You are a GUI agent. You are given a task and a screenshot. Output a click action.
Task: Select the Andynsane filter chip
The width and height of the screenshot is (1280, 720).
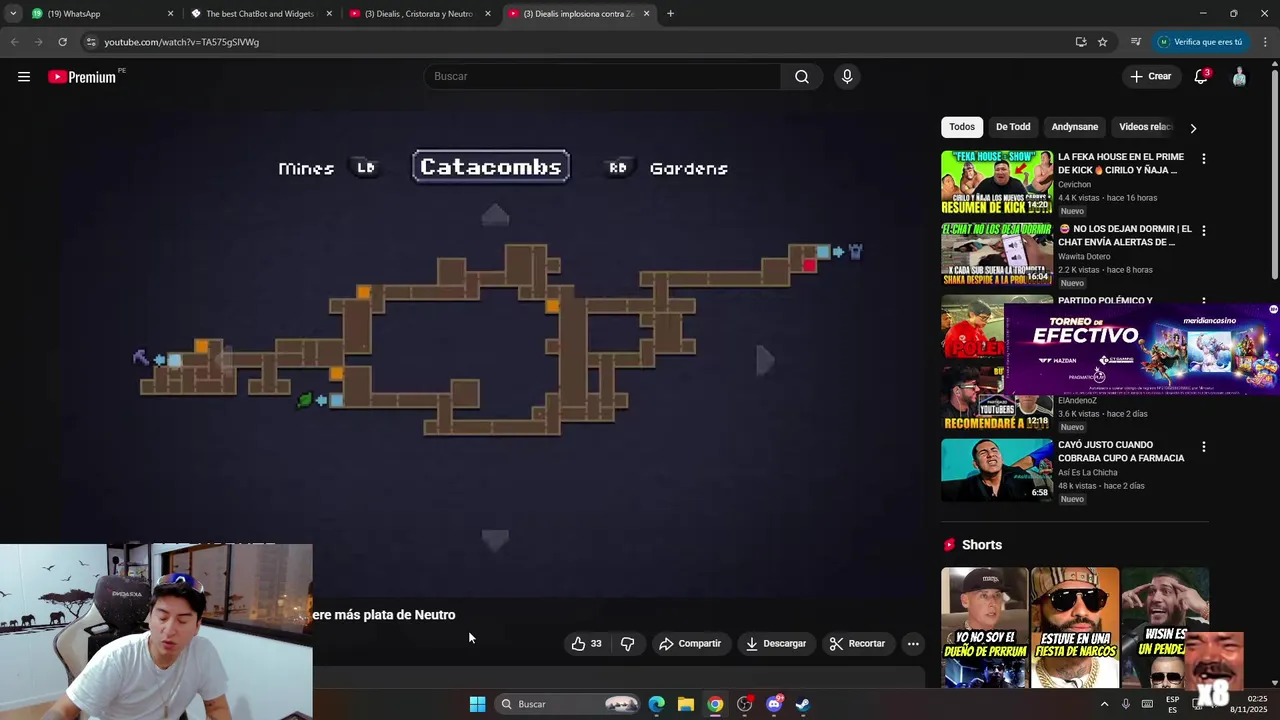pyautogui.click(x=1075, y=127)
